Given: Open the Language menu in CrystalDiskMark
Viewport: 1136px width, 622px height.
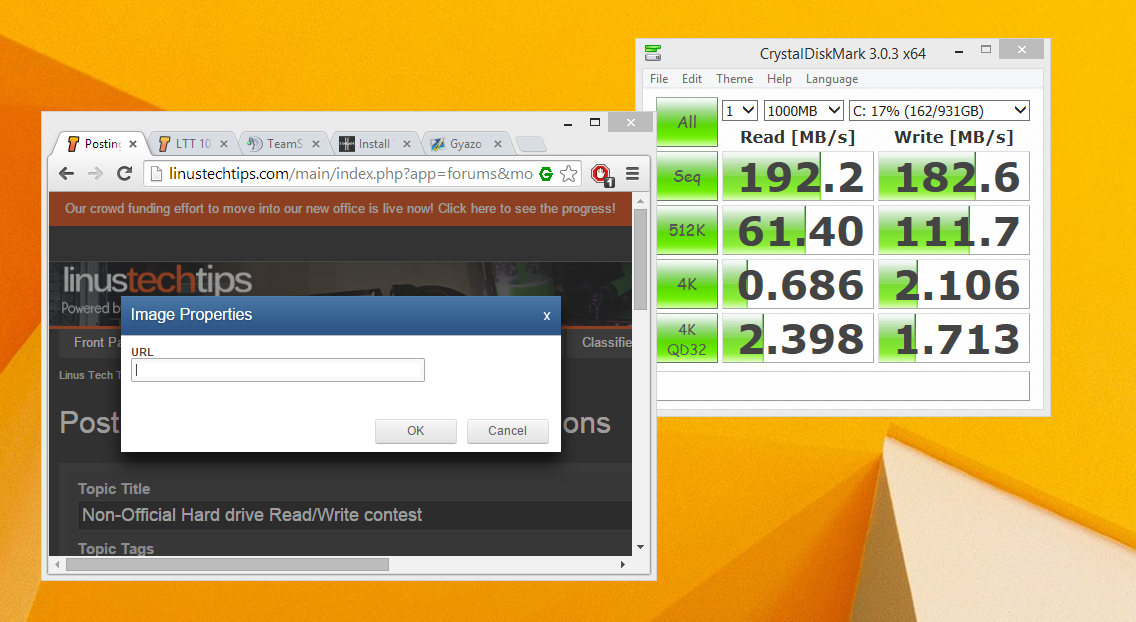Looking at the screenshot, I should [832, 79].
